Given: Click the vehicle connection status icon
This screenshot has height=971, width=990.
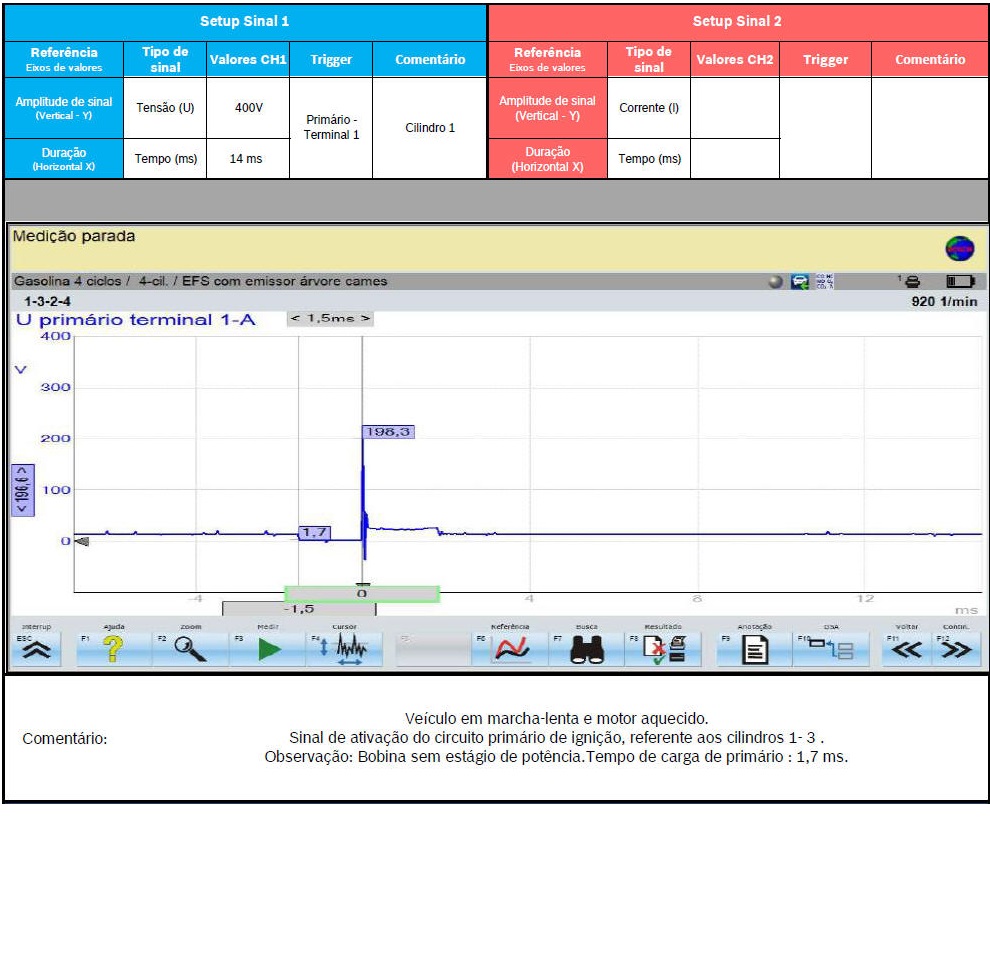Looking at the screenshot, I should pyautogui.click(x=800, y=283).
